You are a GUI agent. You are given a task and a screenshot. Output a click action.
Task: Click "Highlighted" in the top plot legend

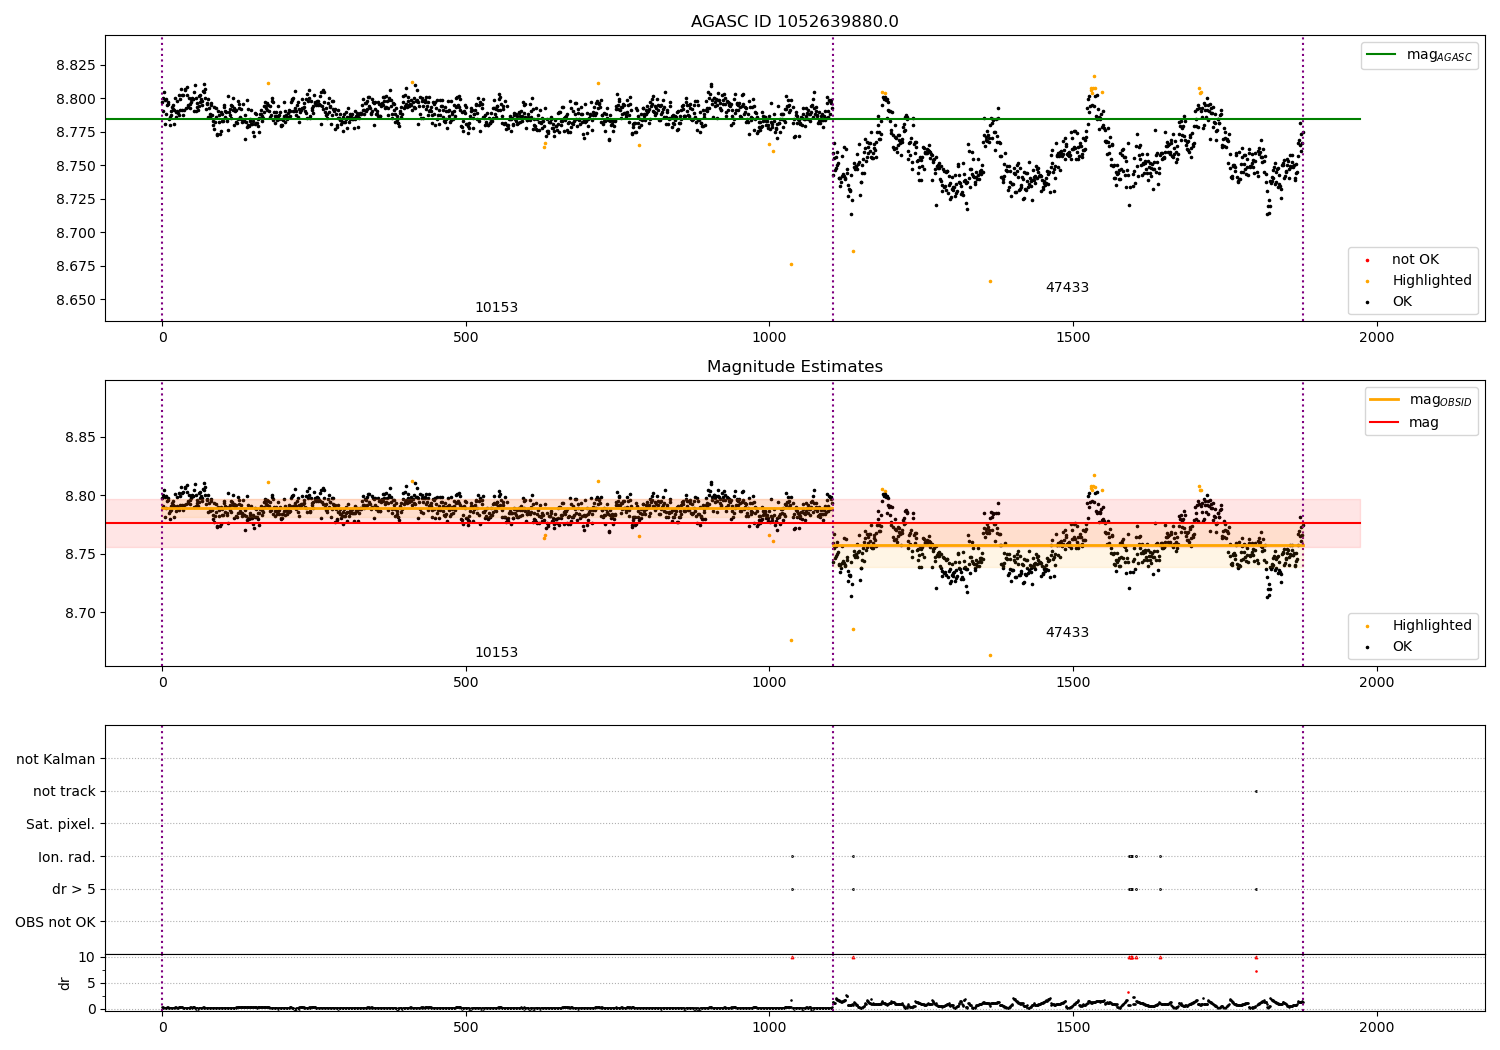click(1432, 281)
